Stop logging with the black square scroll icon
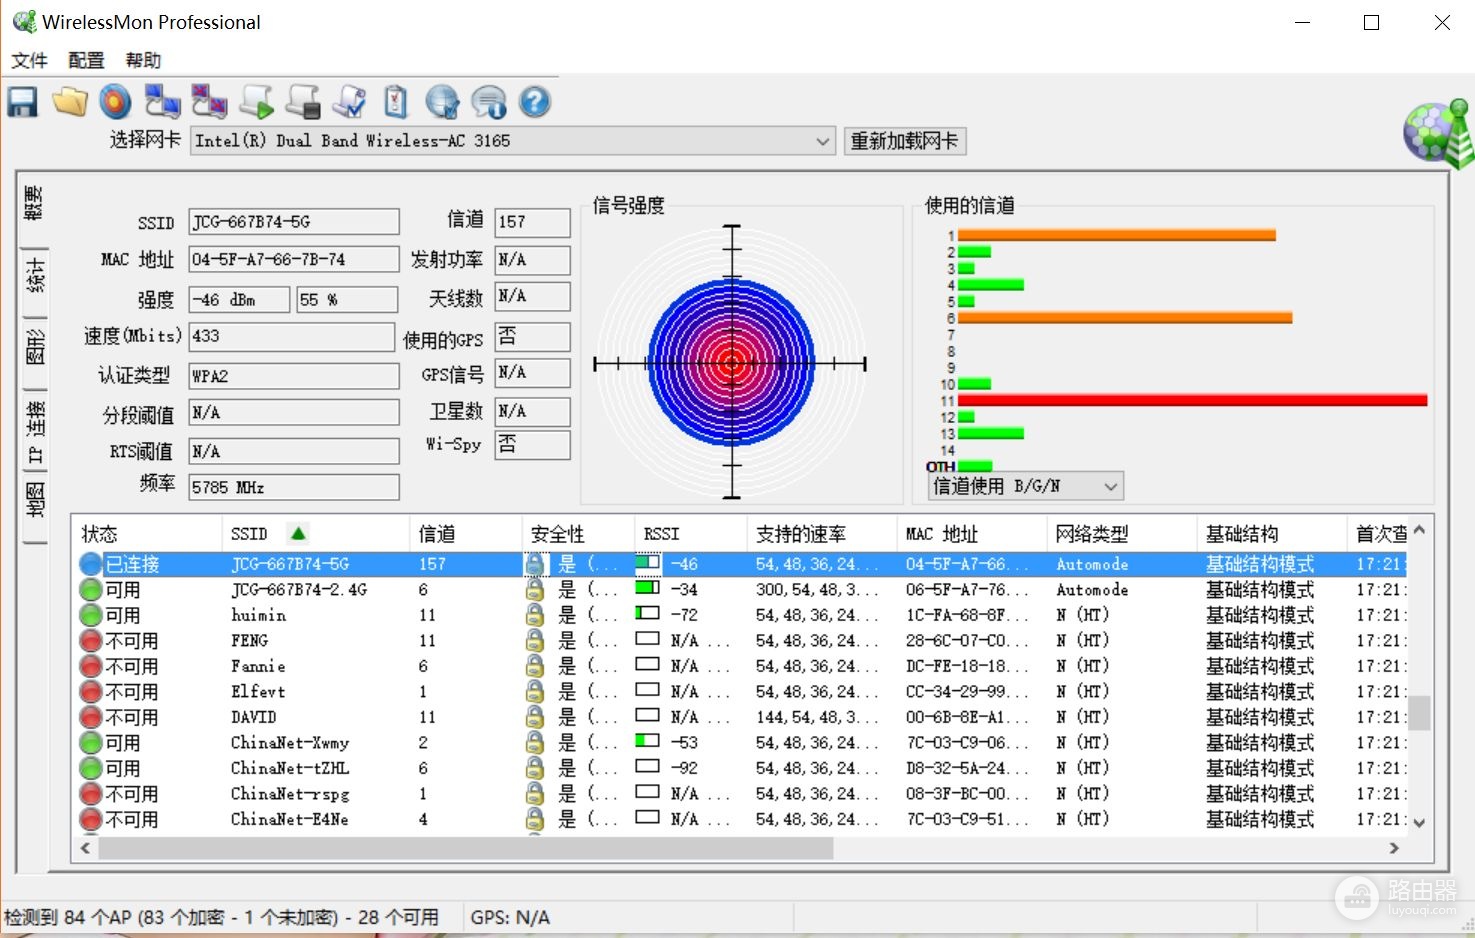1475x938 pixels. tap(304, 102)
